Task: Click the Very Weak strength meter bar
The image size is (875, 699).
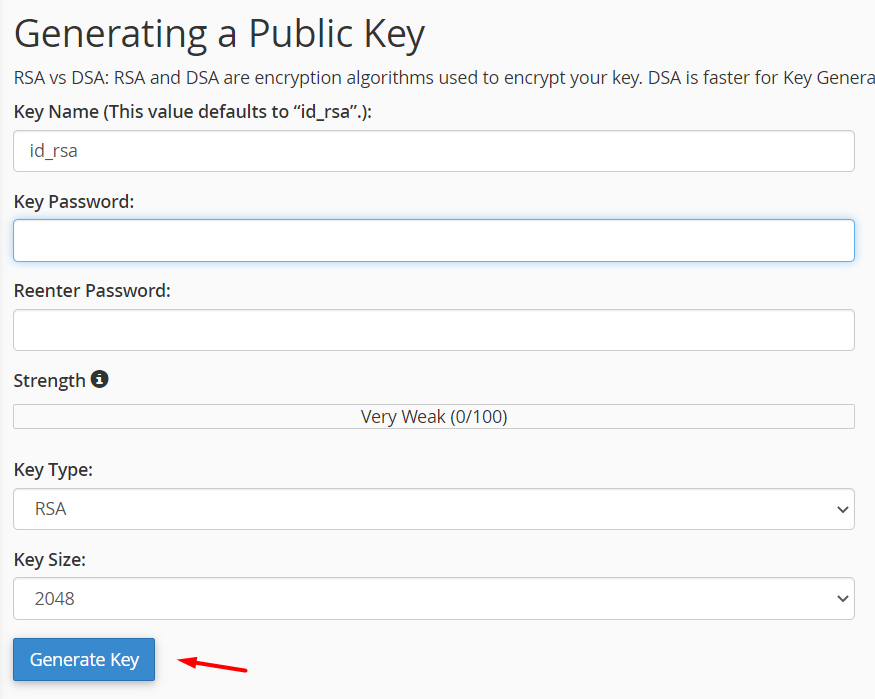Action: pyautogui.click(x=434, y=417)
